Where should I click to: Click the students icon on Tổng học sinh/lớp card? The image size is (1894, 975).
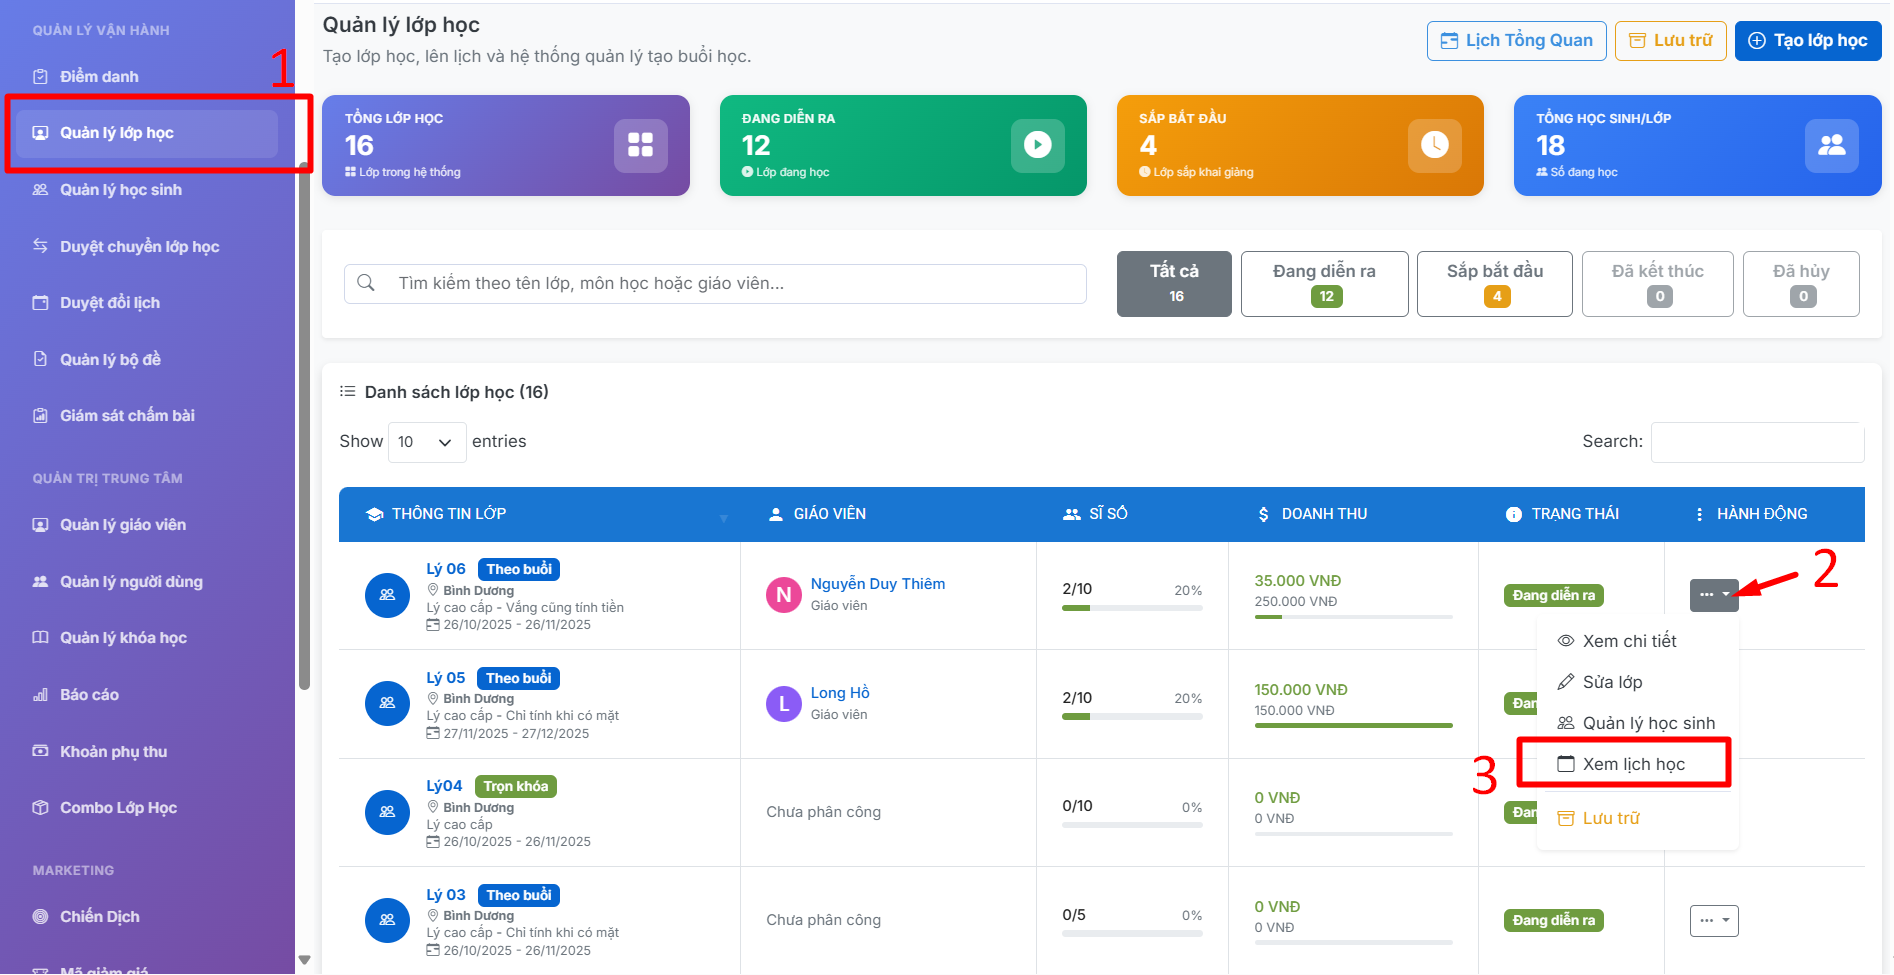(1831, 145)
